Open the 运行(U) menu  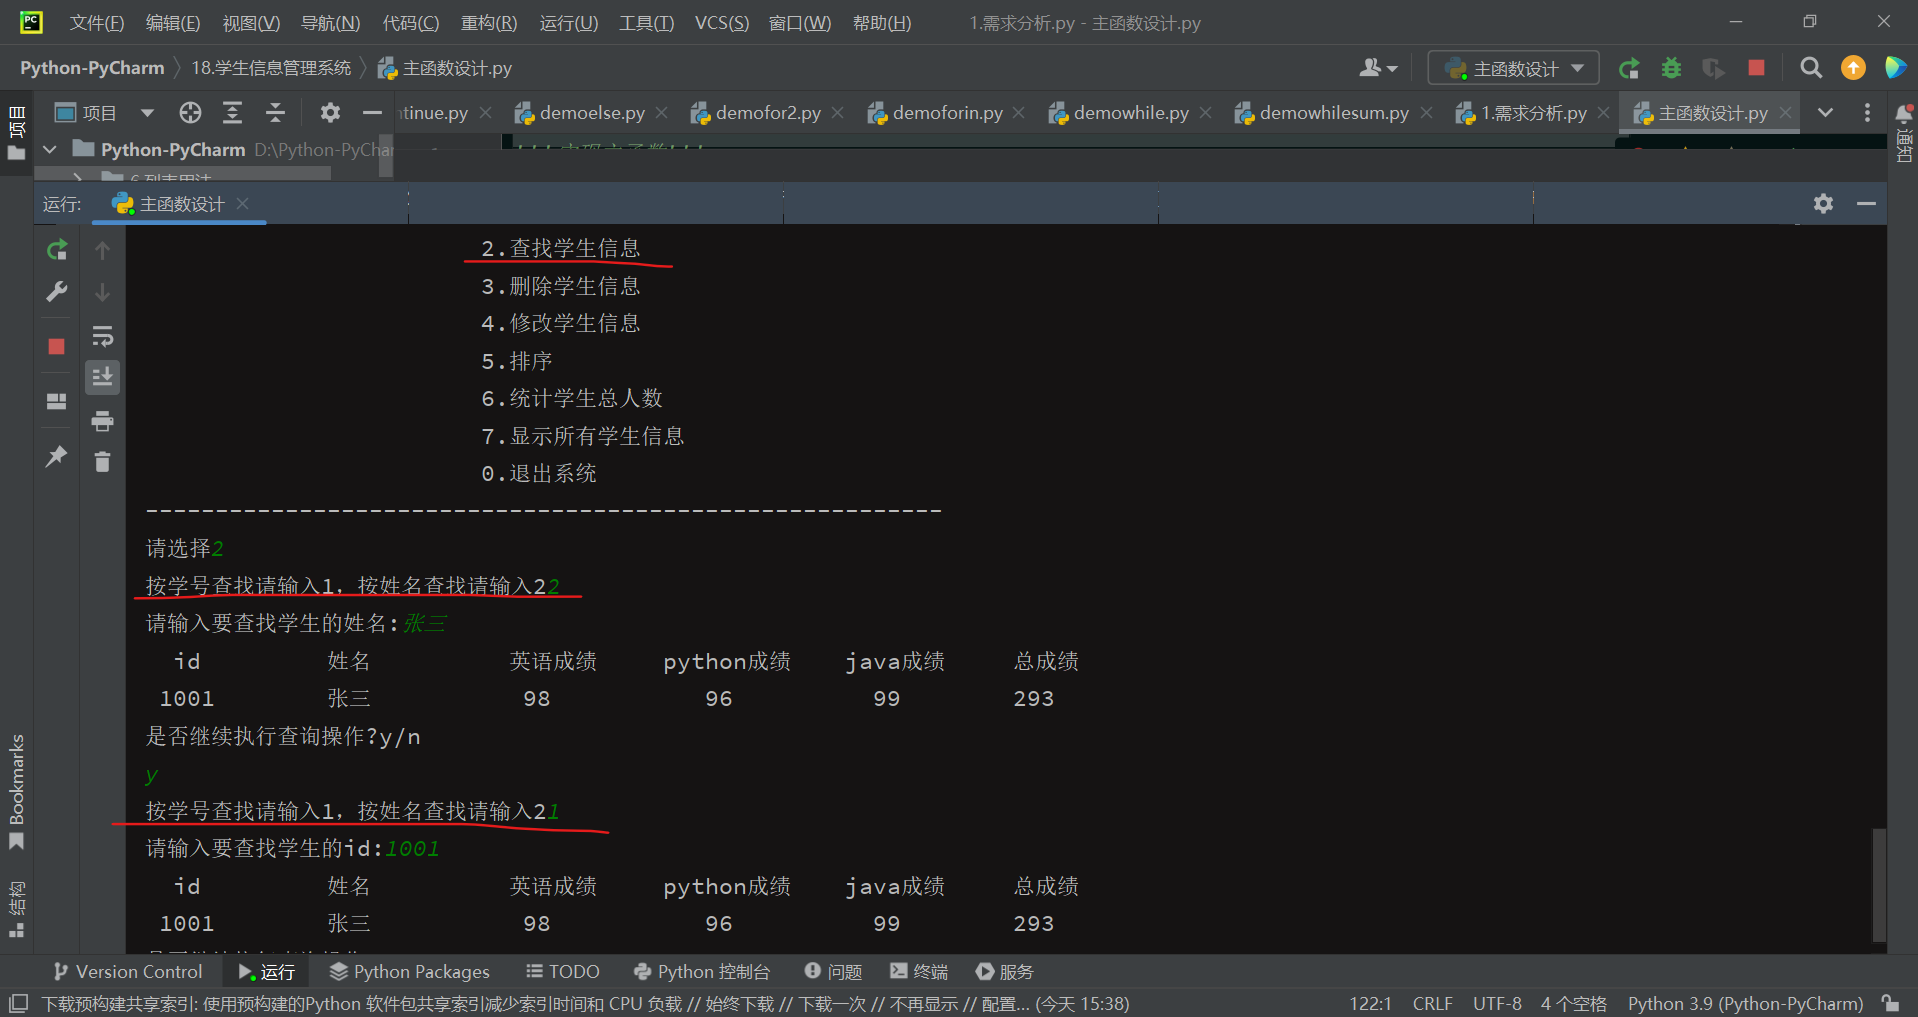coord(568,22)
